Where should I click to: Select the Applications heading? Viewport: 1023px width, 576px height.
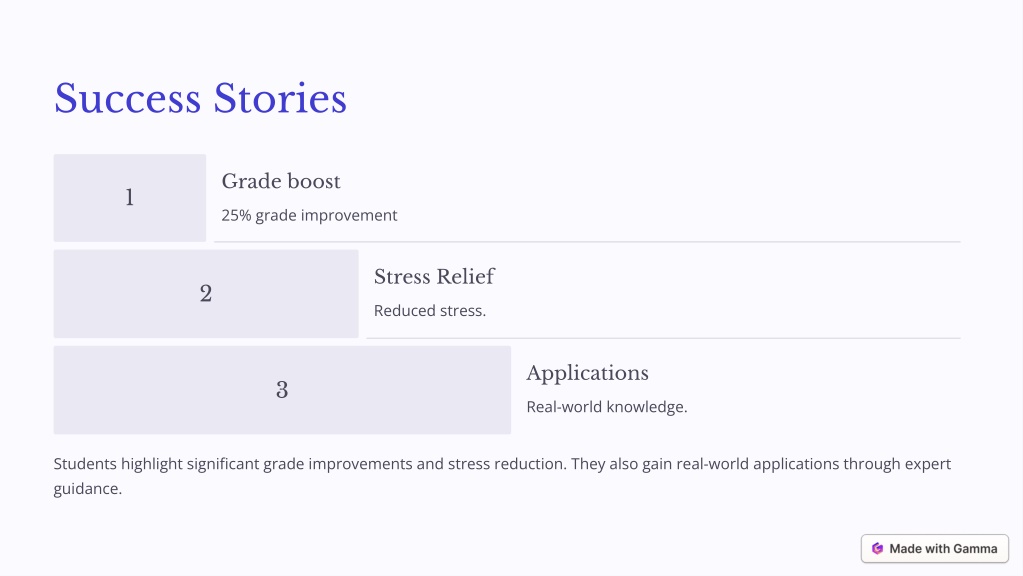point(587,373)
